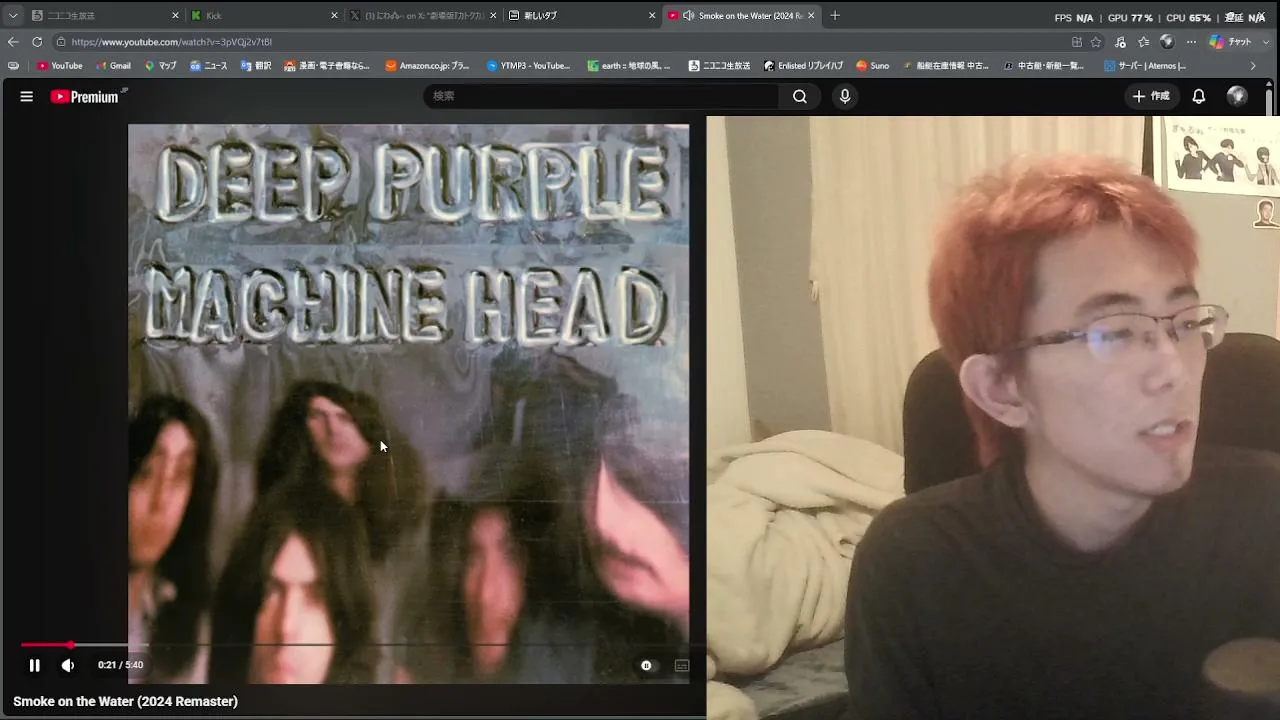Viewport: 1280px width, 720px height.
Task: Expand the dropdown arrow beside チャット
Action: pyautogui.click(x=1264, y=42)
